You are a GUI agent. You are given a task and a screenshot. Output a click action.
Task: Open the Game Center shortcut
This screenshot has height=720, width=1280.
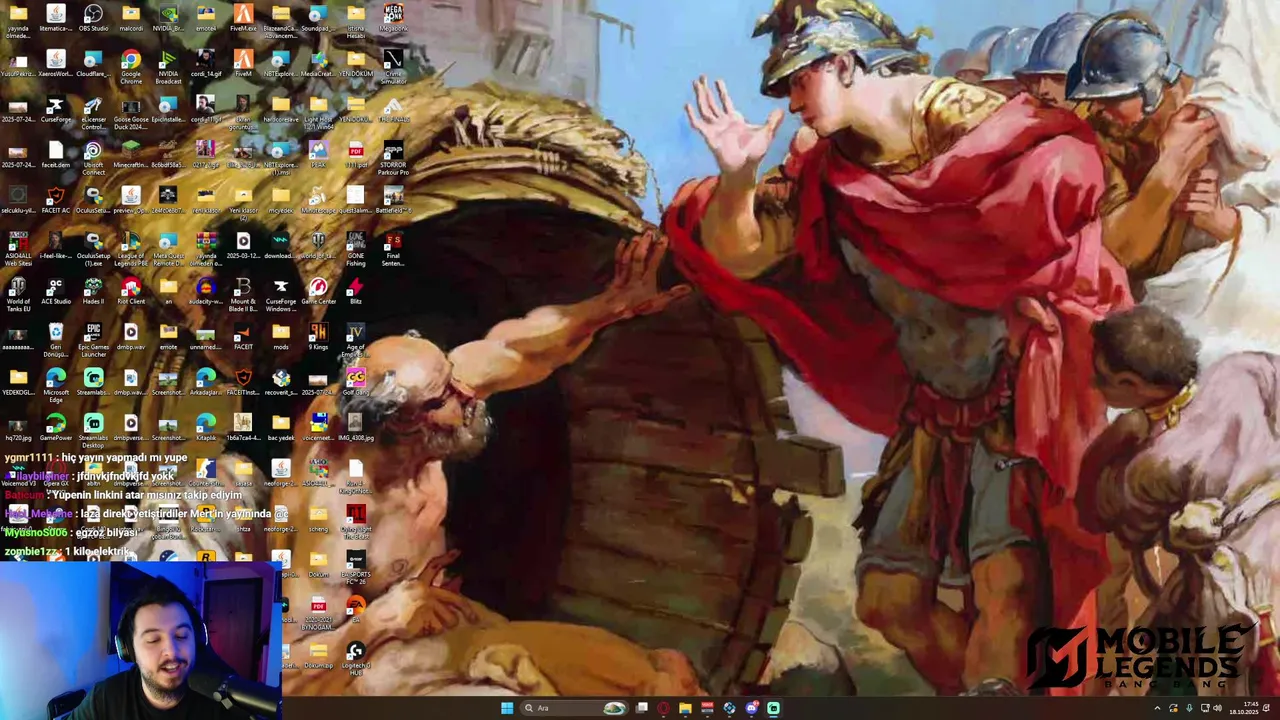(318, 292)
